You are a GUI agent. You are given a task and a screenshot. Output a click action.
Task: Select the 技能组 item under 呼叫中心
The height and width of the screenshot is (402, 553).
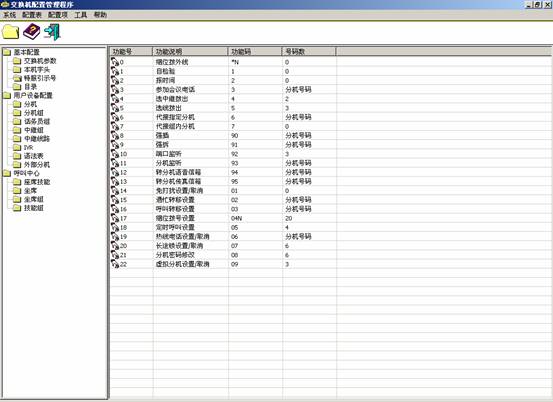(34, 208)
